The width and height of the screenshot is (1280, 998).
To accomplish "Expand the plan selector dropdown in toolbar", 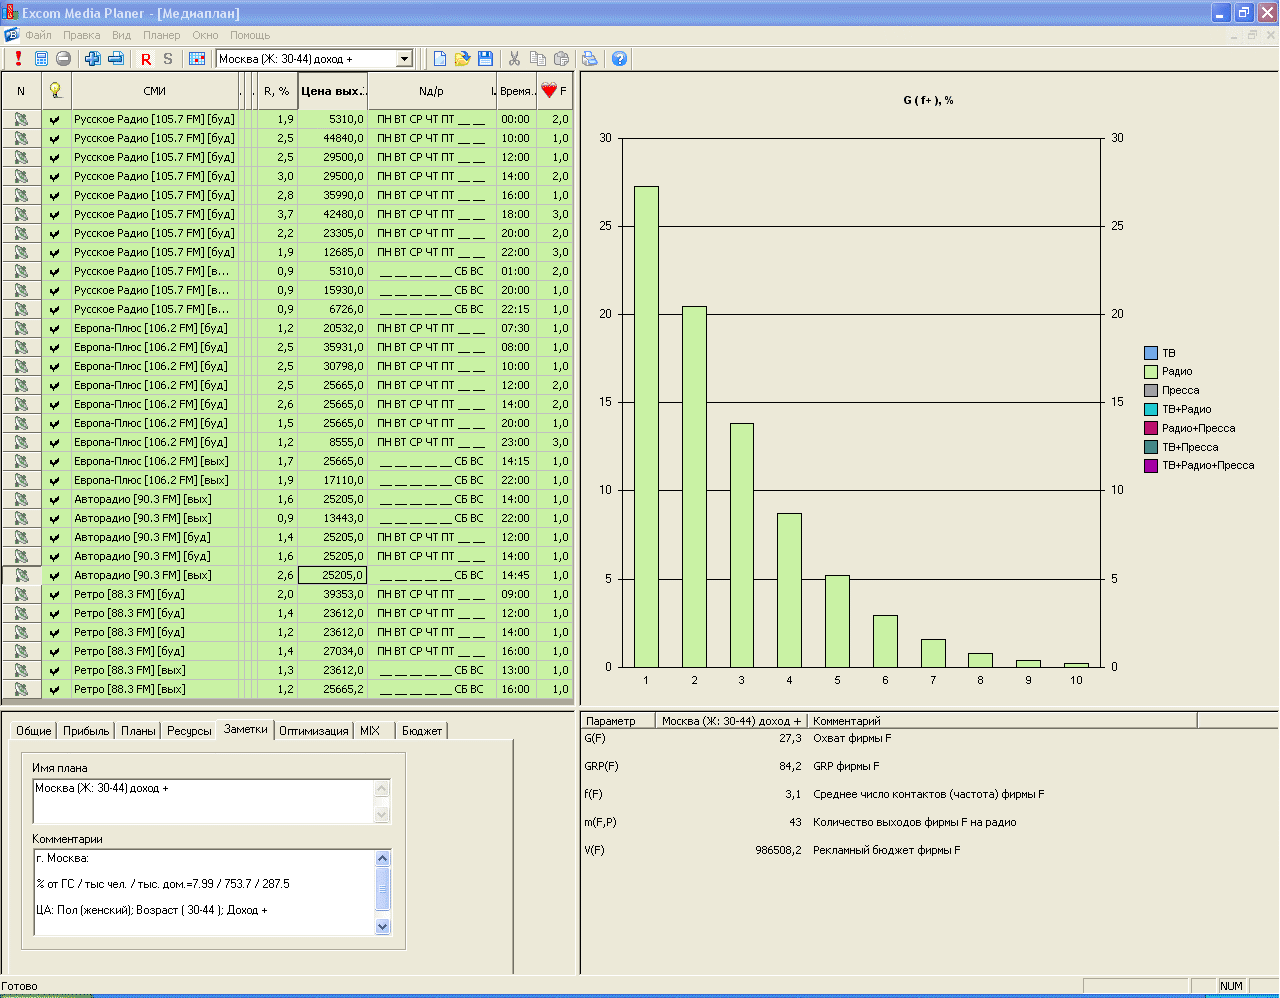I will click(405, 59).
